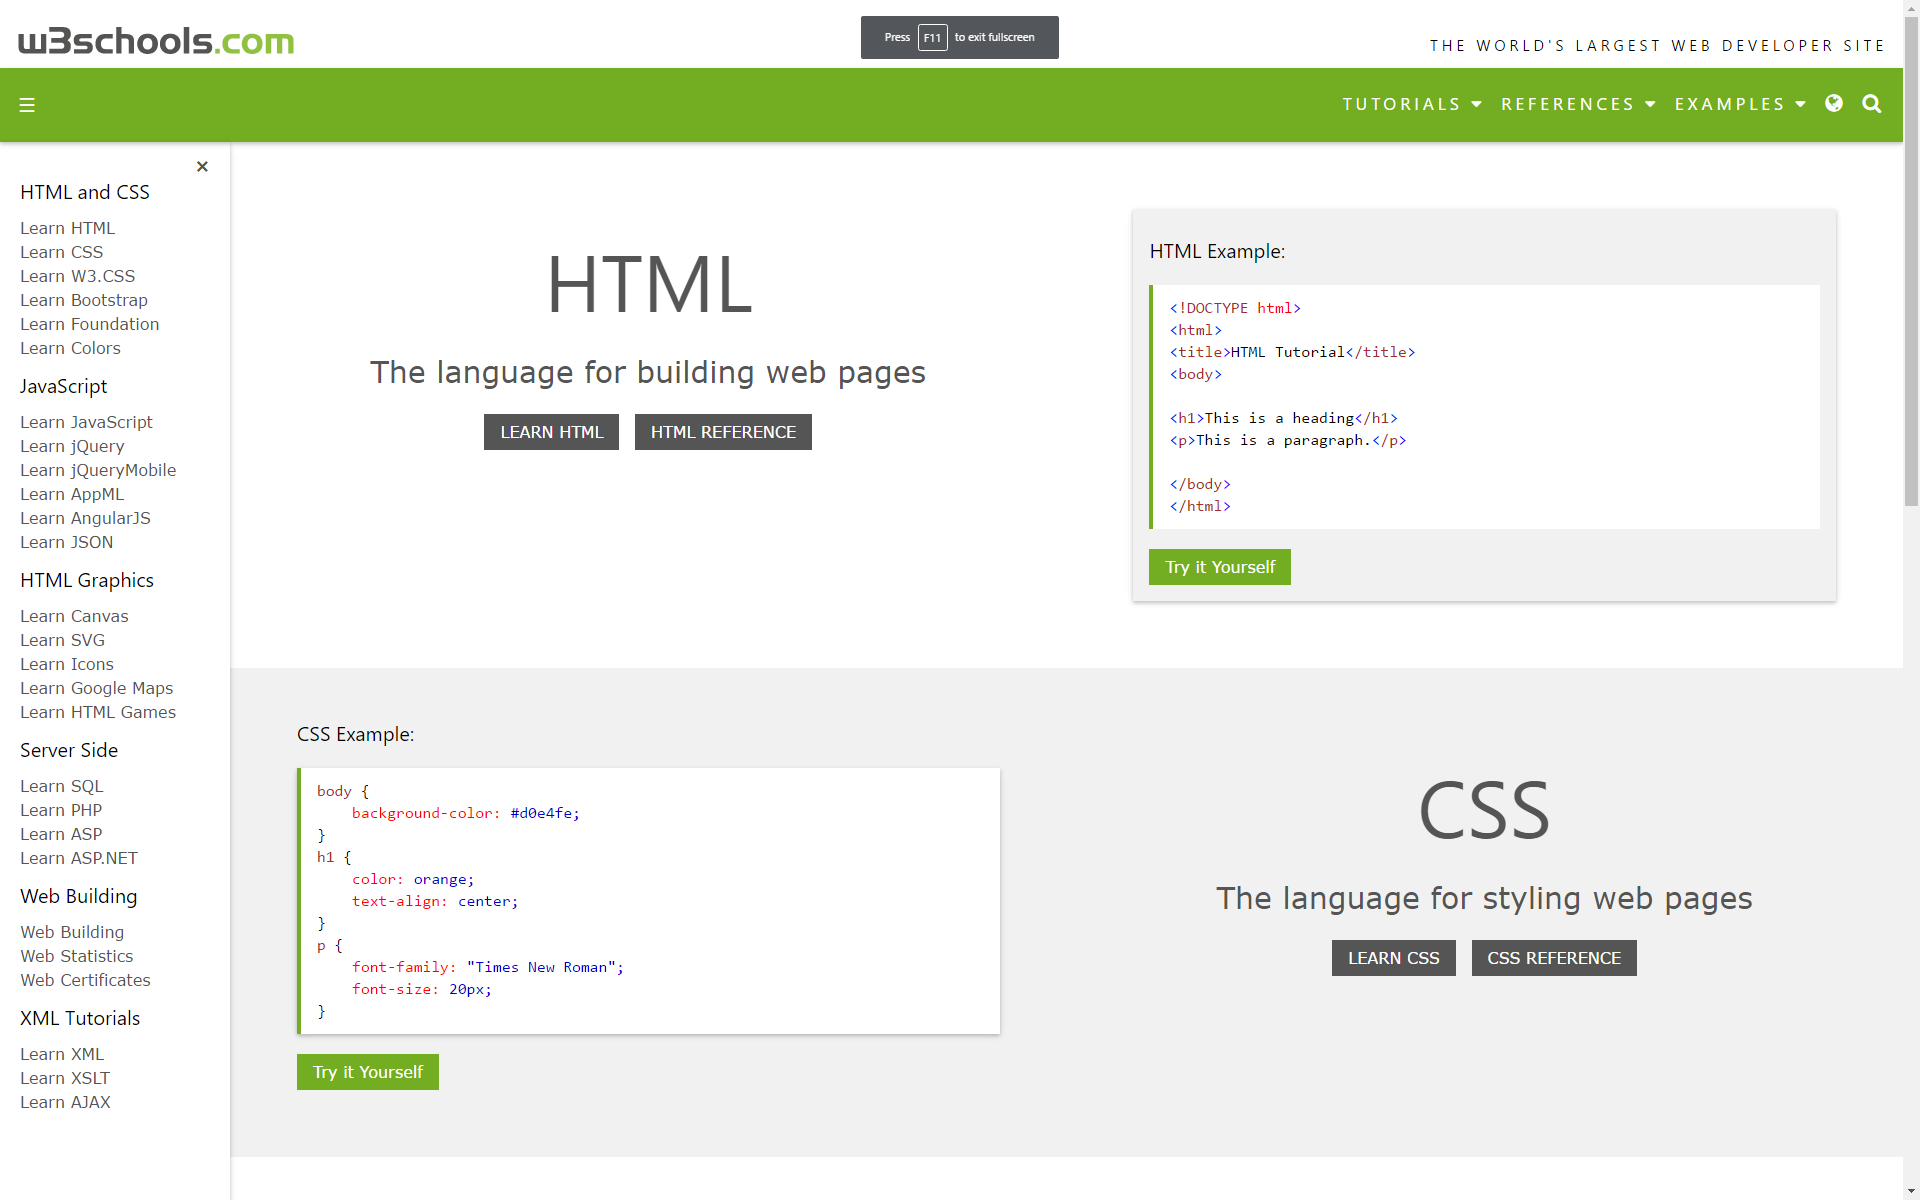Screen dimensions: 1920x1200
Task: Open Learn Colors link
Action: (70, 348)
